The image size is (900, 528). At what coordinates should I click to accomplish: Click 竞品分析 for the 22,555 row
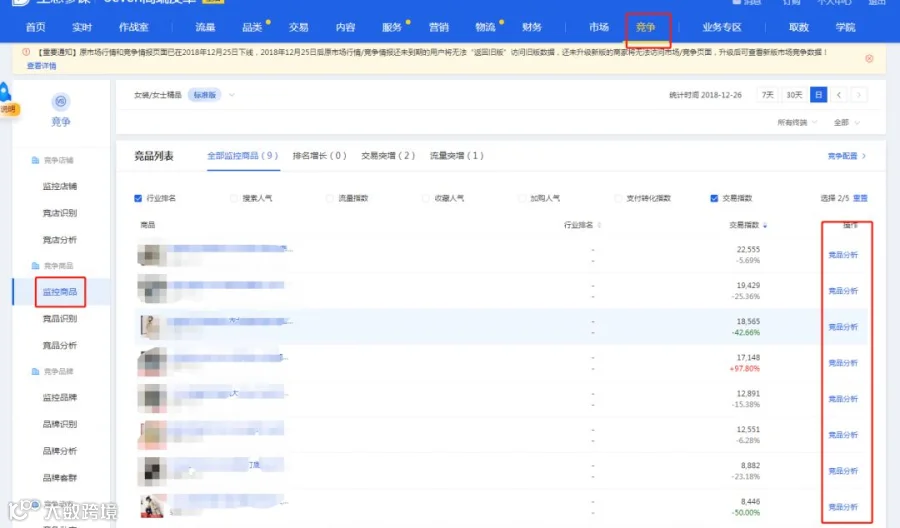click(843, 255)
